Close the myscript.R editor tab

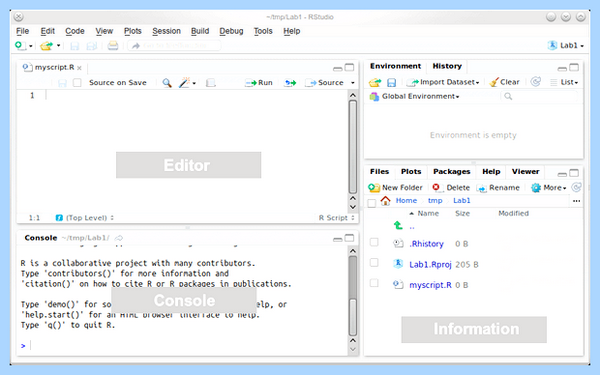[79, 68]
